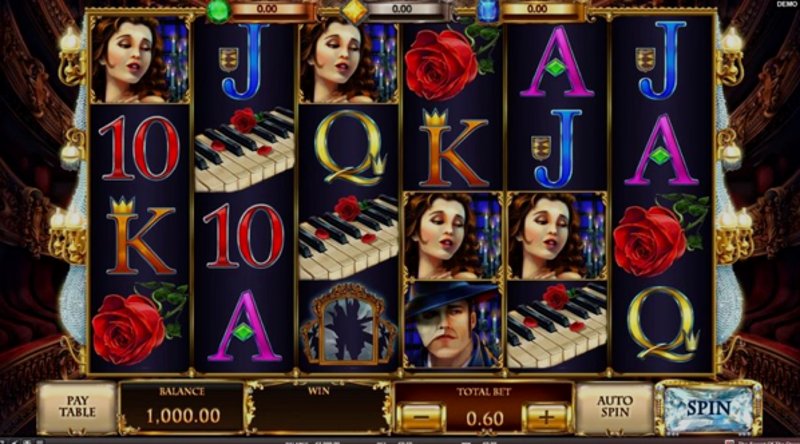Start Auto Spin
This screenshot has height=444, width=800.
(x=614, y=407)
